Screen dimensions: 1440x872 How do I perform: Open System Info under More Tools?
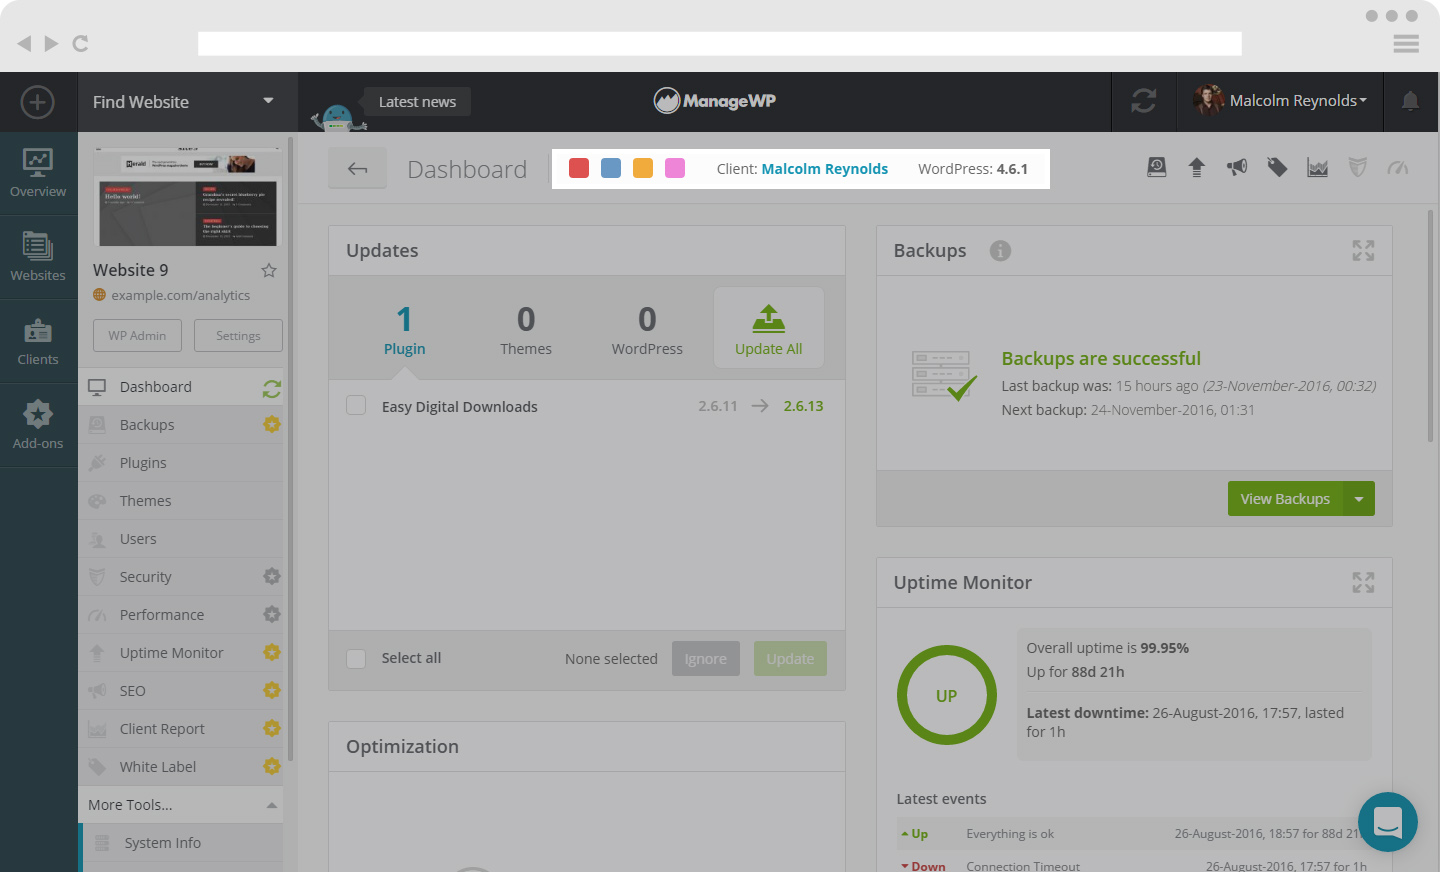pyautogui.click(x=180, y=843)
